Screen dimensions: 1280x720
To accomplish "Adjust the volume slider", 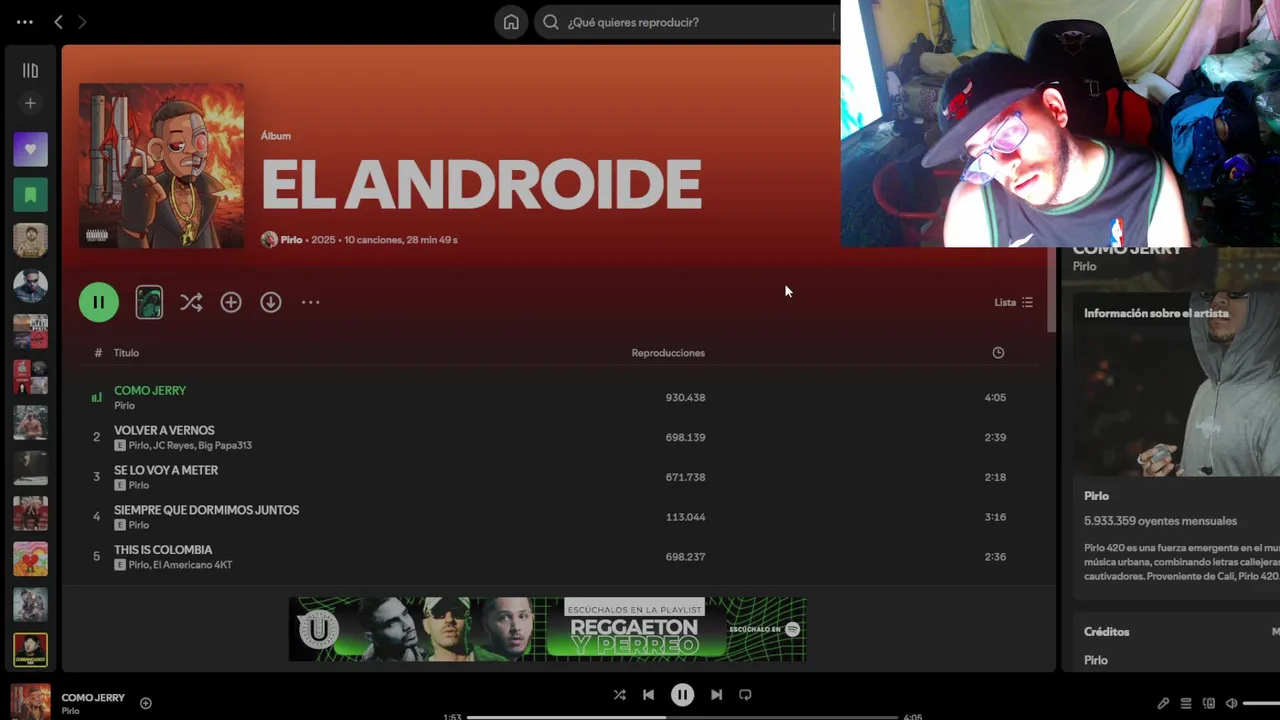I will [1262, 703].
